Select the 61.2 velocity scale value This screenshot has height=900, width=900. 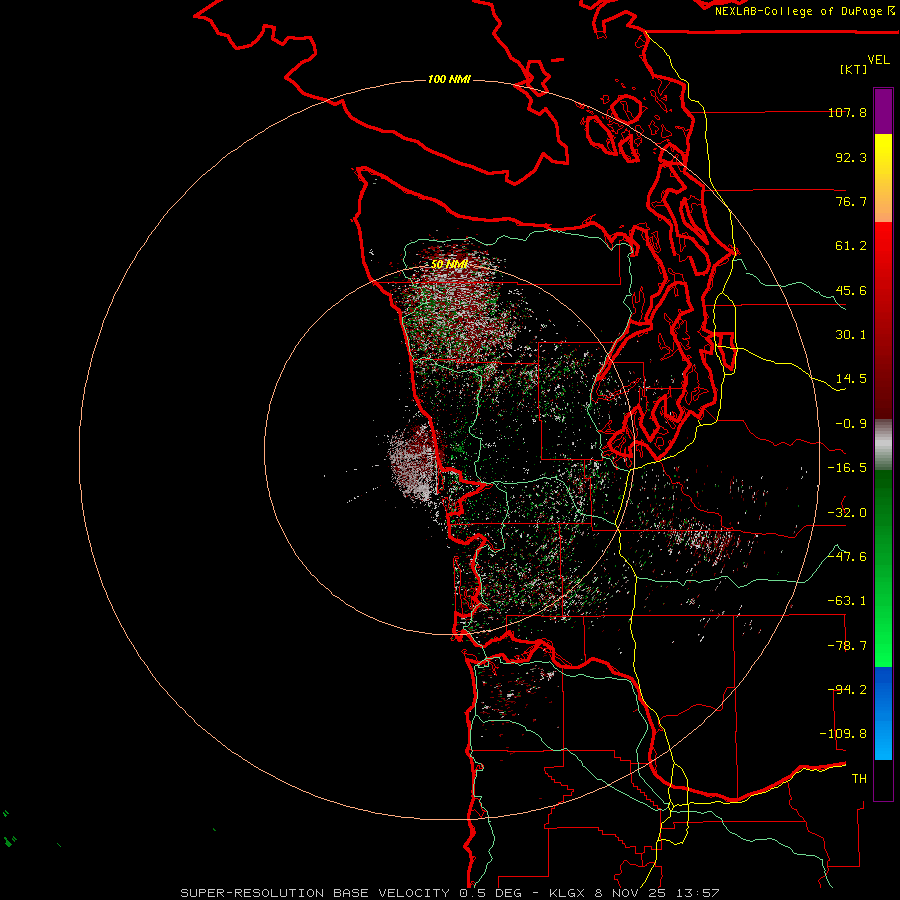[851, 246]
